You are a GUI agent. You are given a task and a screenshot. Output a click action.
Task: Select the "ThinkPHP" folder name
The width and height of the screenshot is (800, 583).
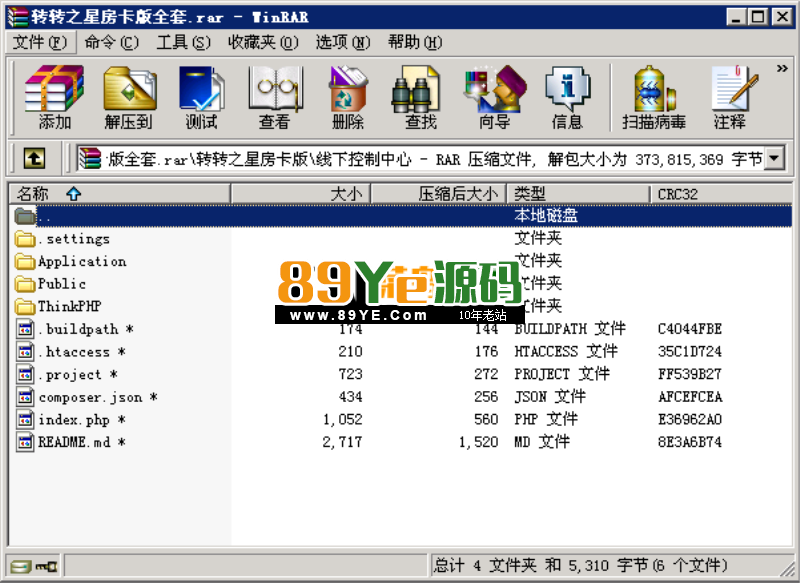[x=69, y=306]
